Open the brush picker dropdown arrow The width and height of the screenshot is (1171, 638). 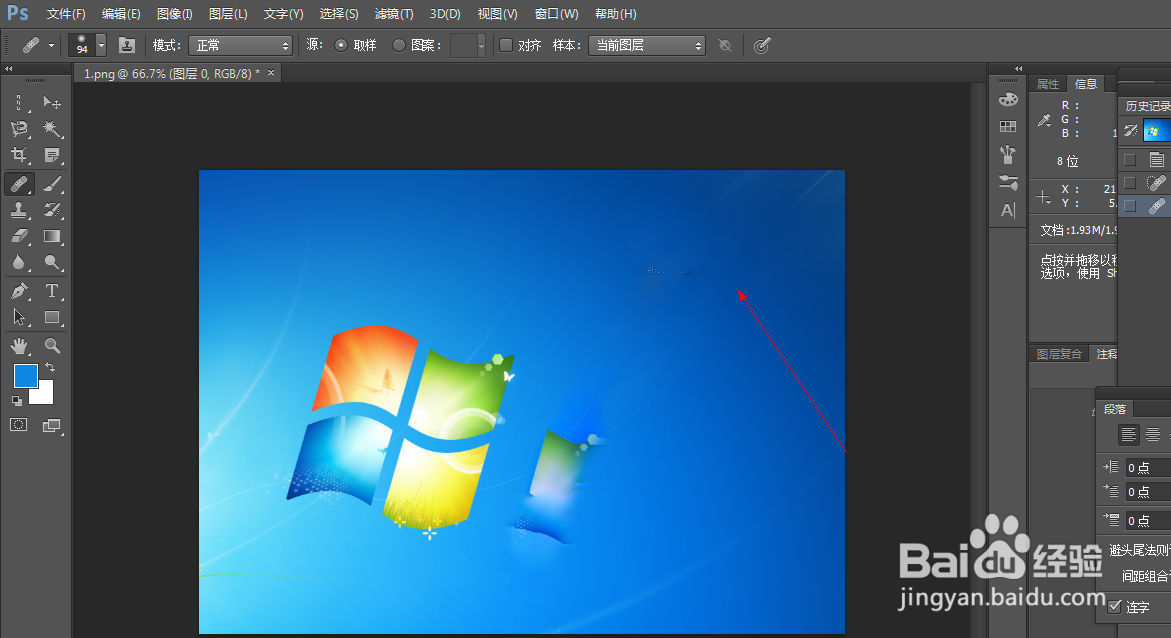pyautogui.click(x=101, y=46)
